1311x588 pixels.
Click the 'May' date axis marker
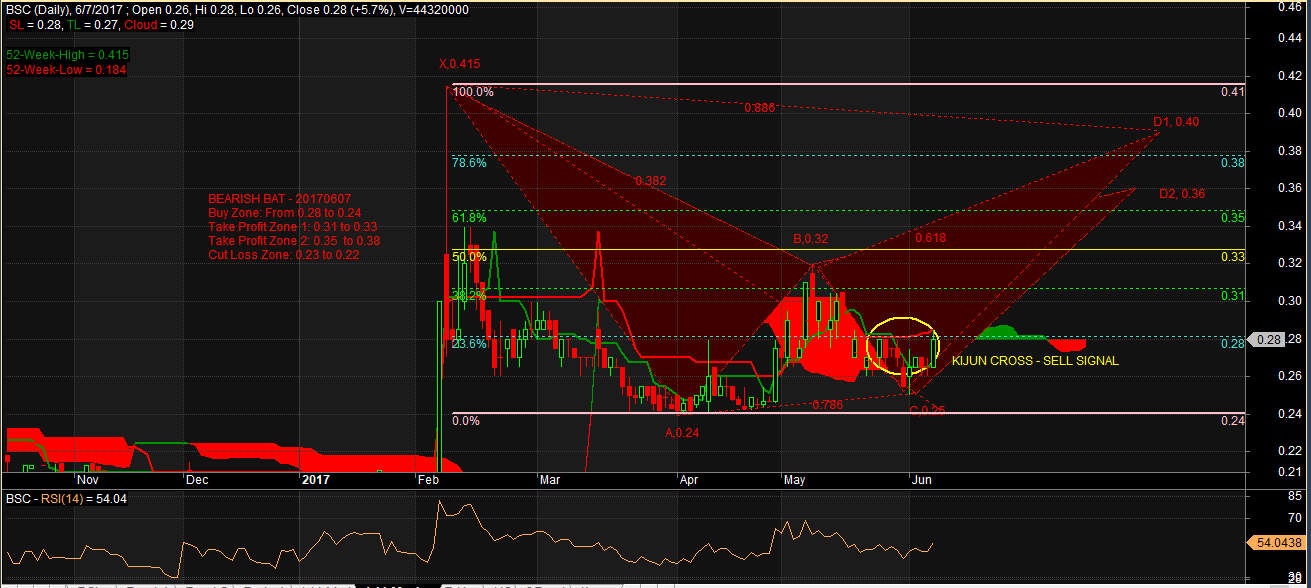click(x=794, y=479)
